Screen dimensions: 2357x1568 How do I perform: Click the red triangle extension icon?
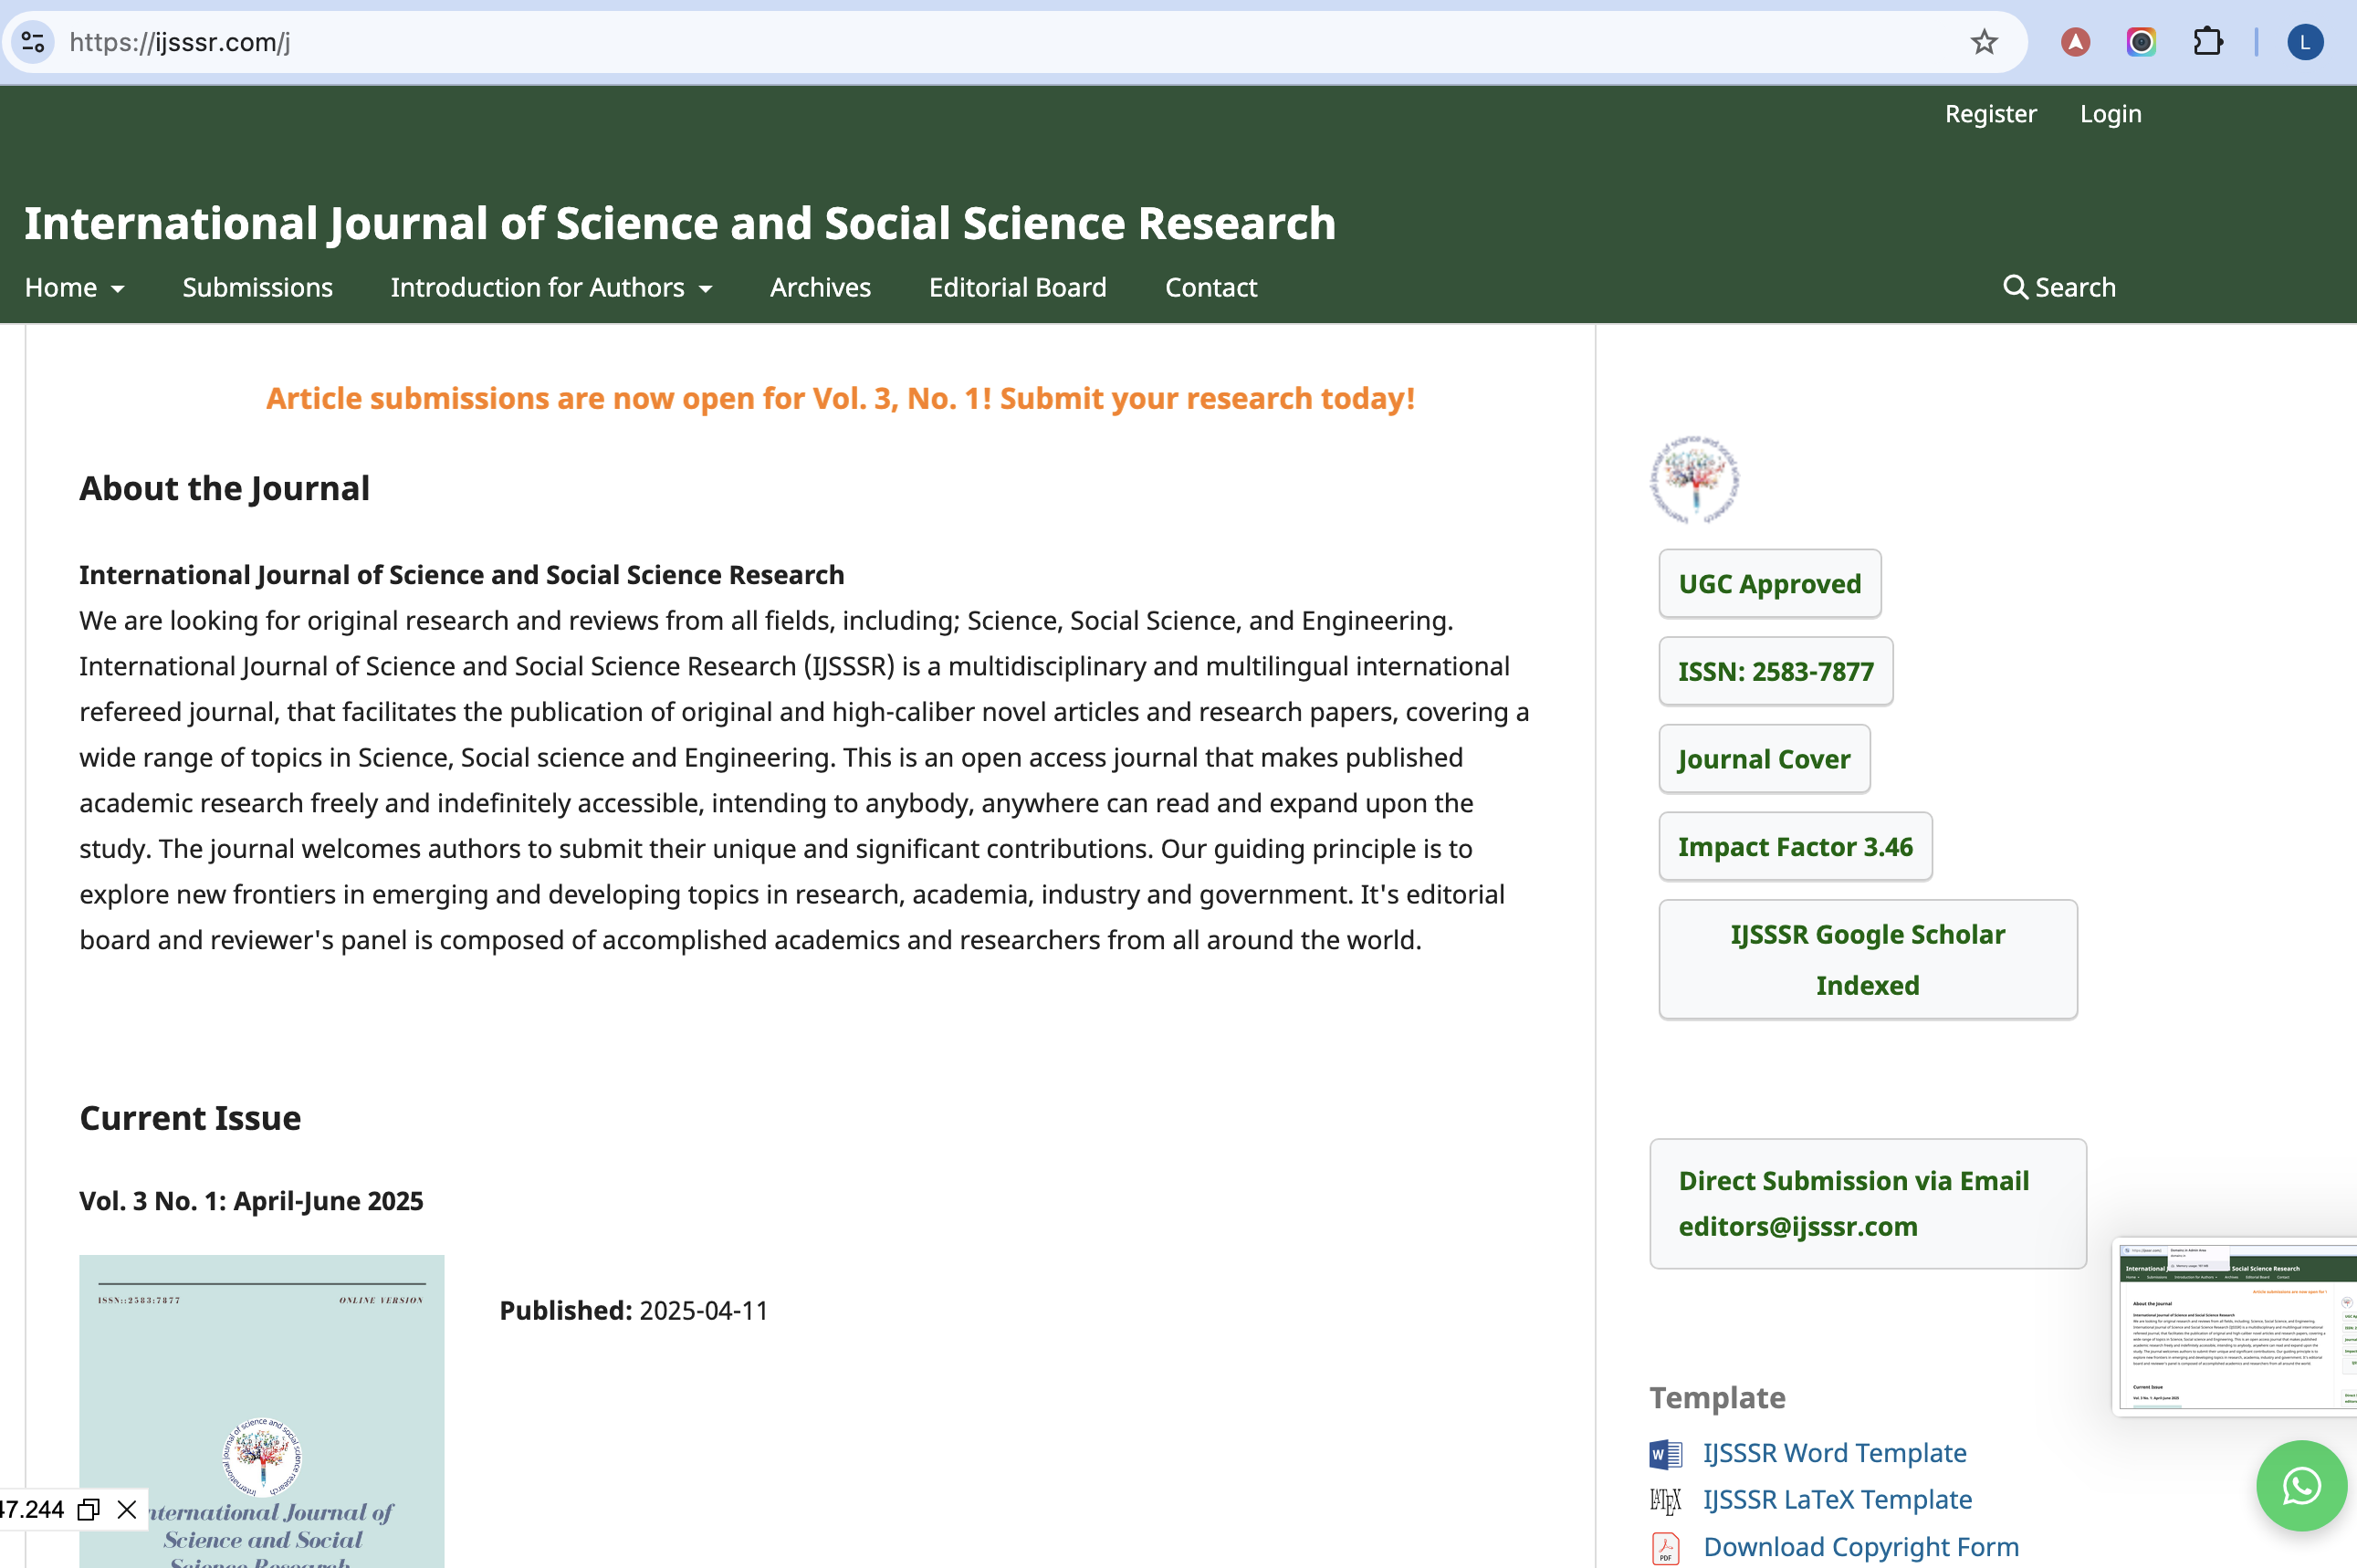(x=2075, y=42)
